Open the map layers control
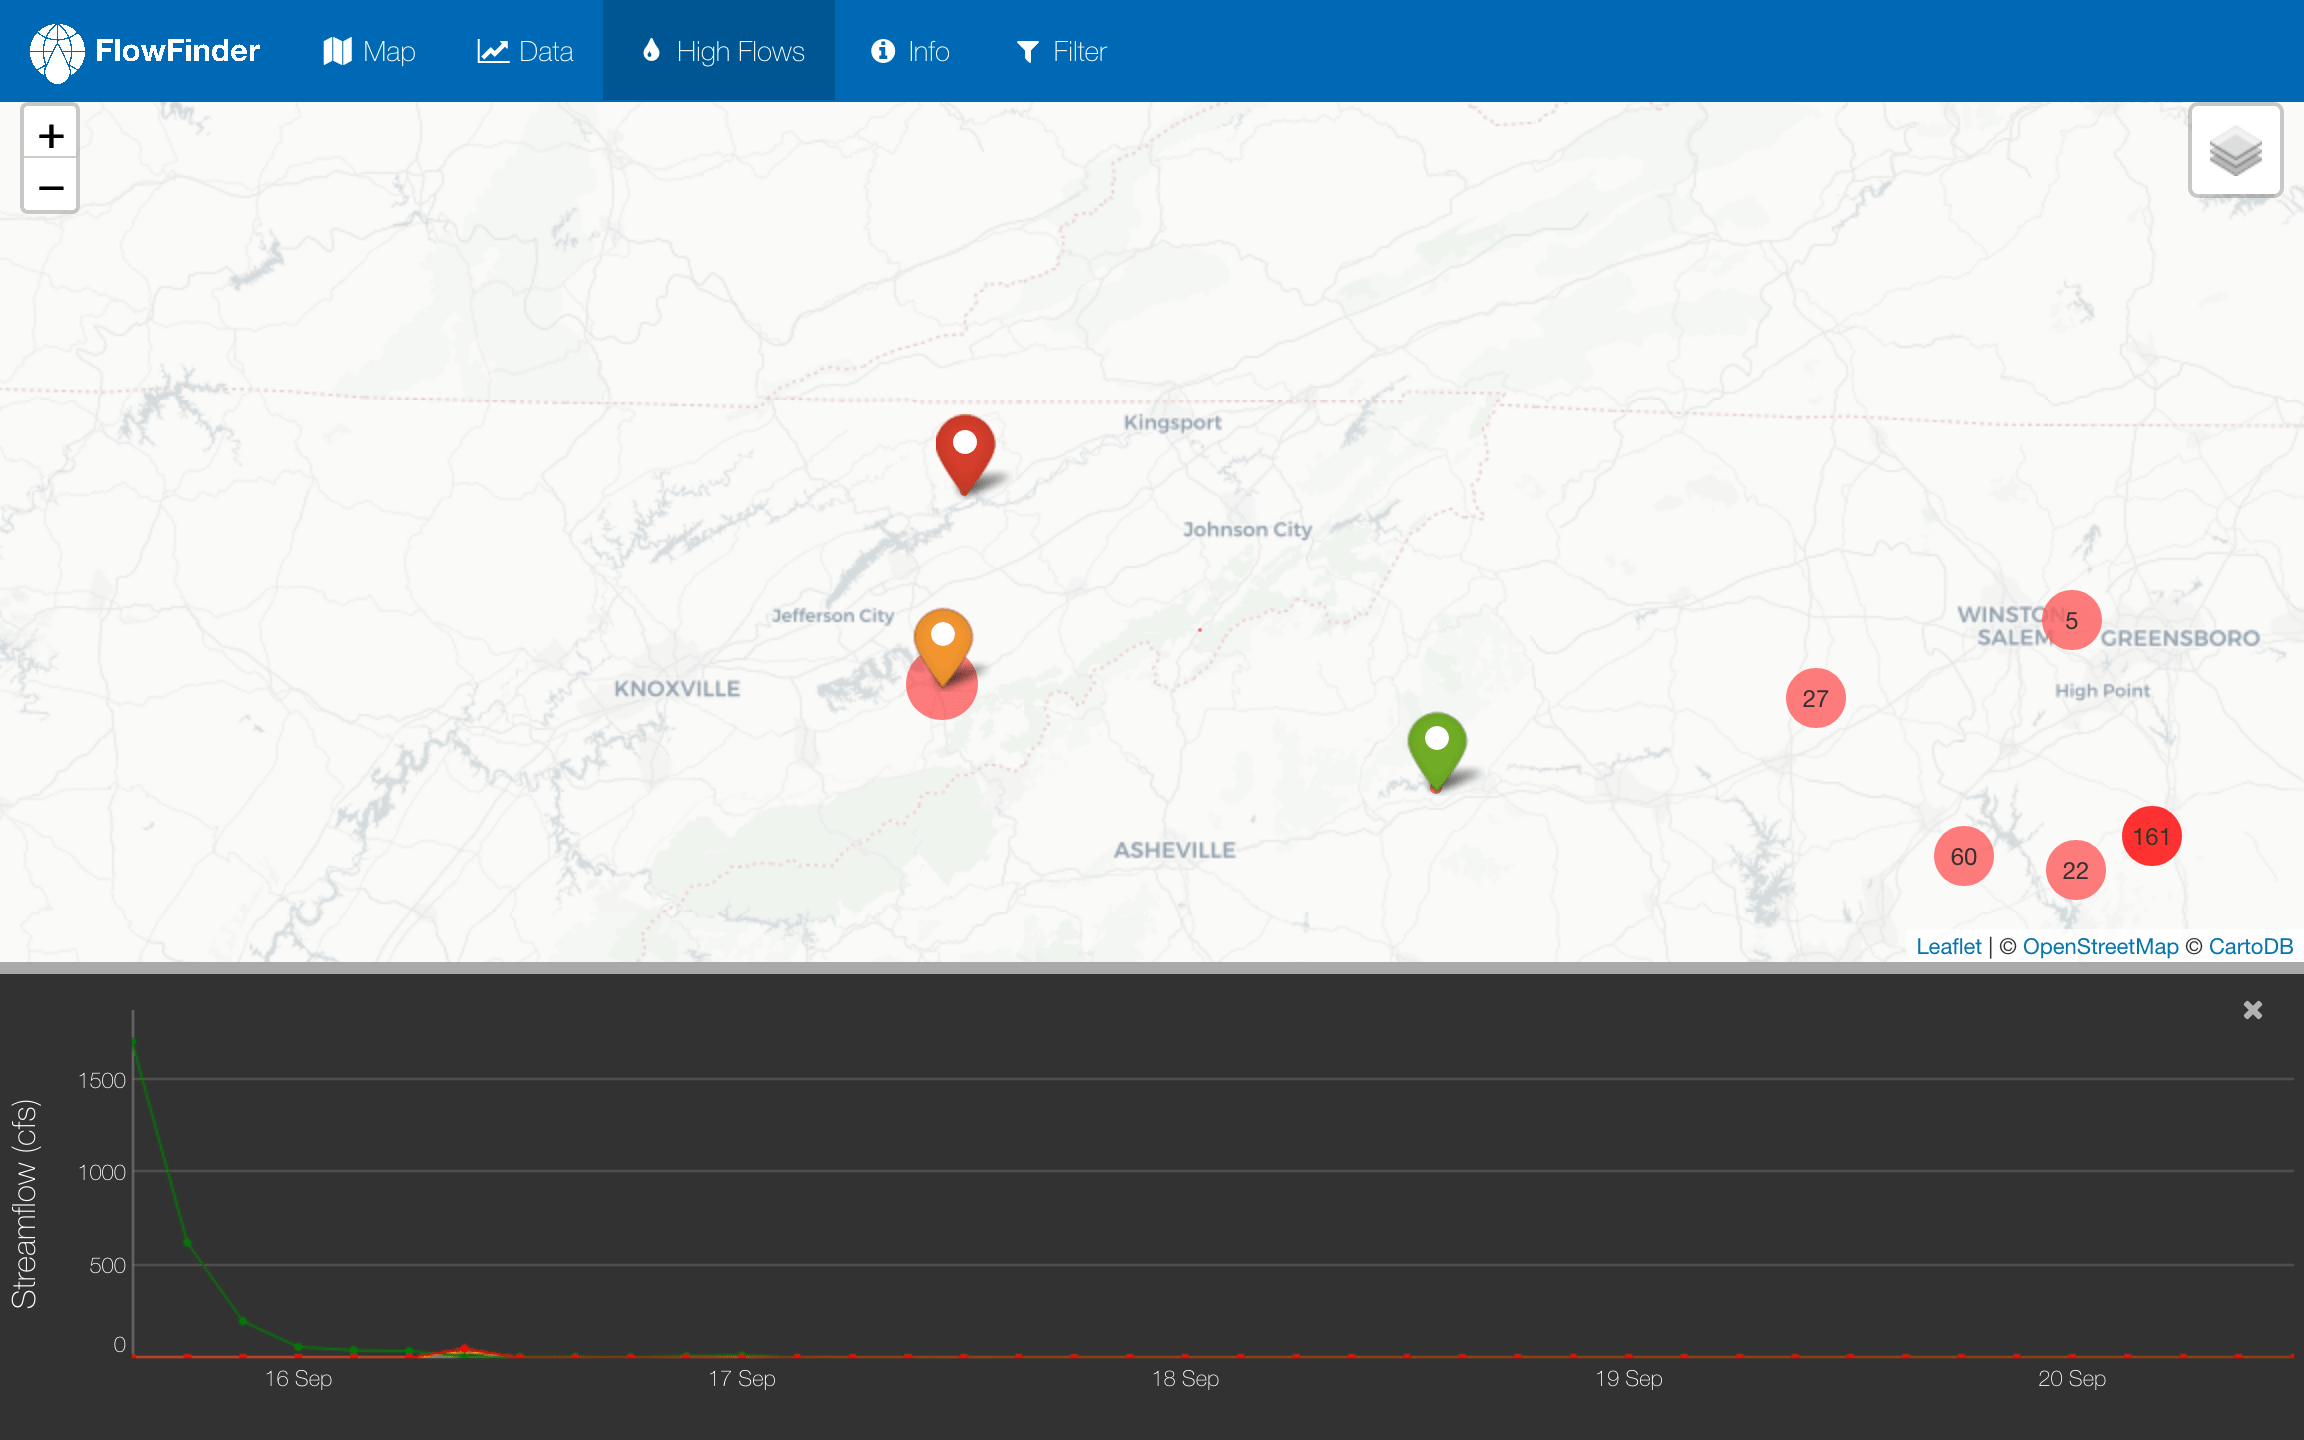The image size is (2304, 1440). [2235, 152]
